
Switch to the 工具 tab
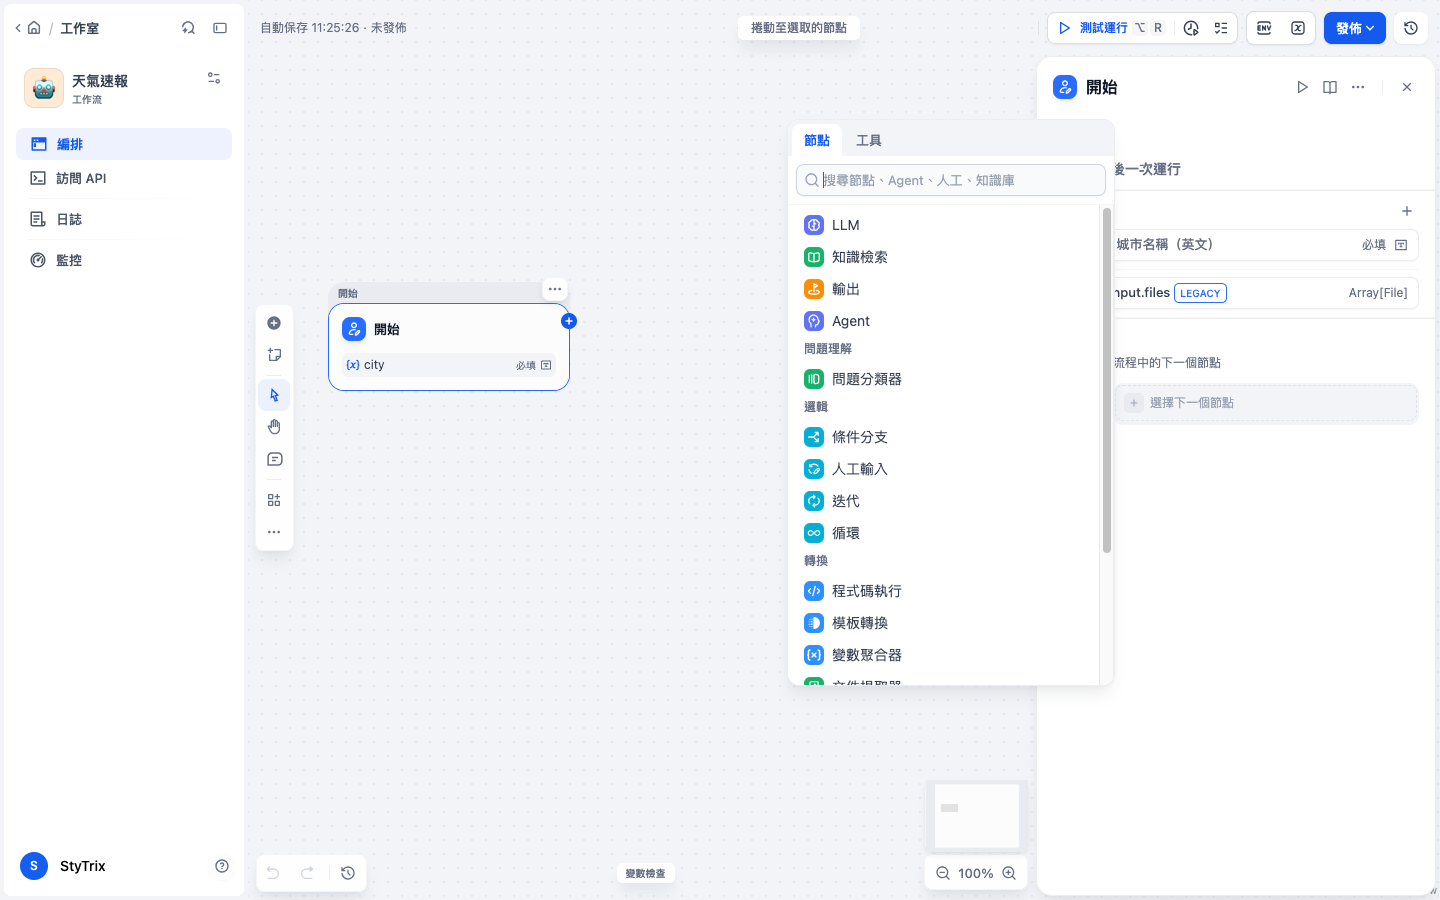click(869, 140)
